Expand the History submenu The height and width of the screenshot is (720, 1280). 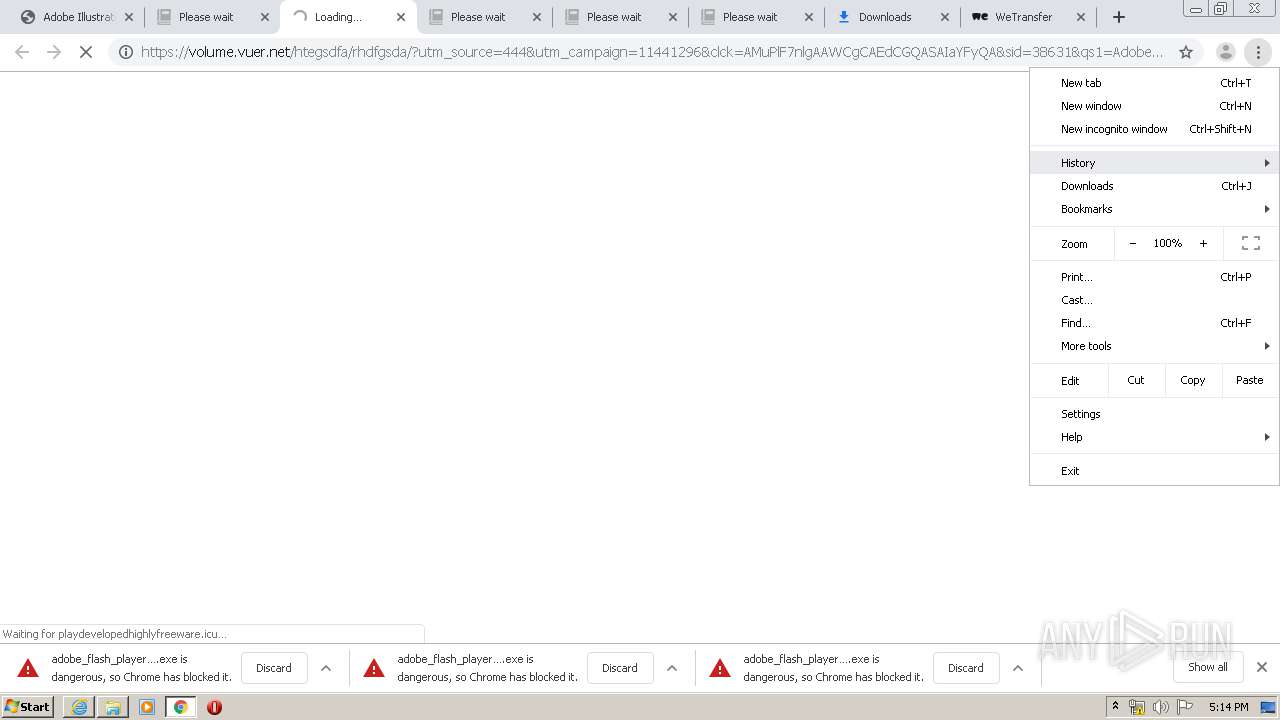[x=1154, y=163]
